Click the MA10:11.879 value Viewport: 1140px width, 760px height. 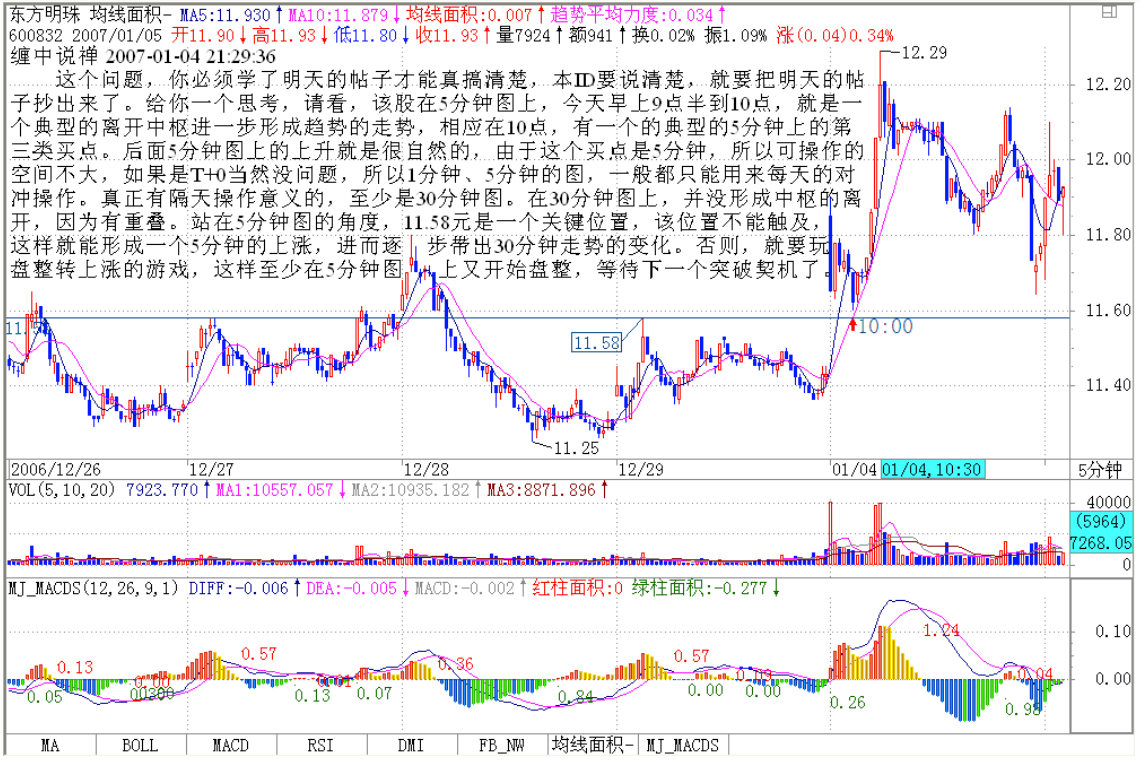338,15
